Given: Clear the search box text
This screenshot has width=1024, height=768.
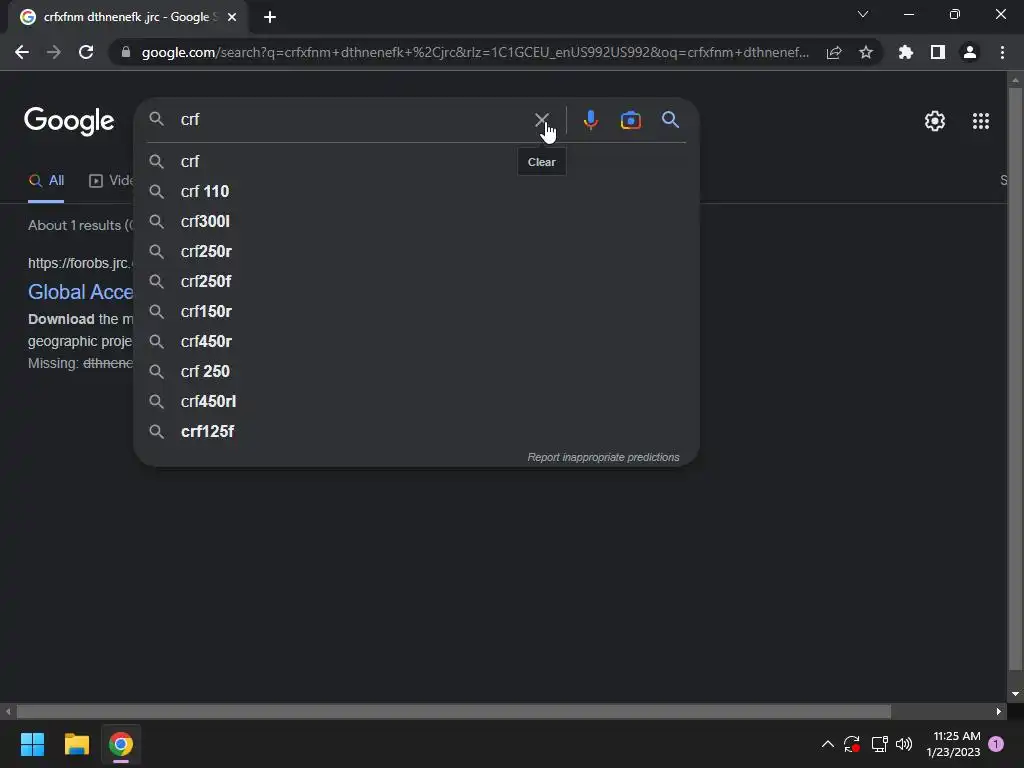Looking at the screenshot, I should click(x=541, y=120).
